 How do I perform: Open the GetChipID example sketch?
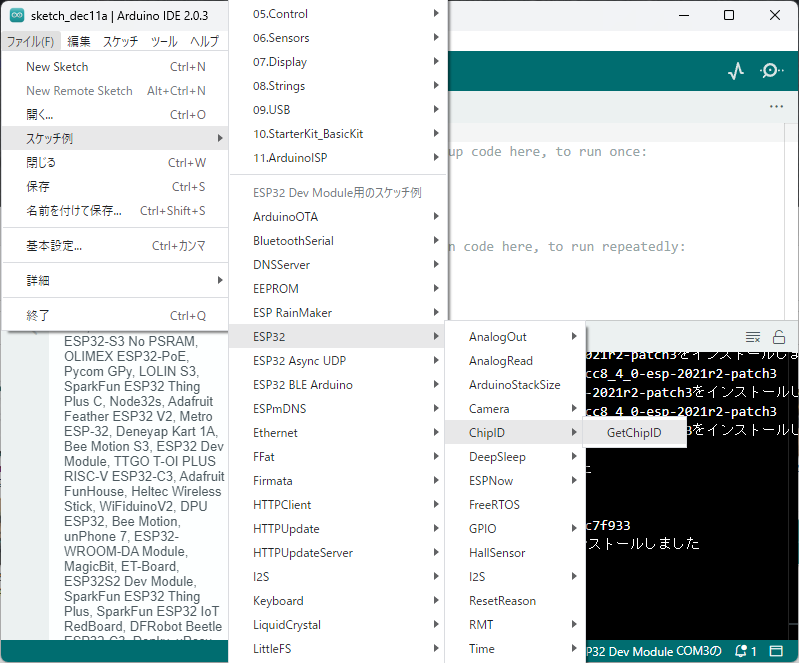click(x=635, y=433)
